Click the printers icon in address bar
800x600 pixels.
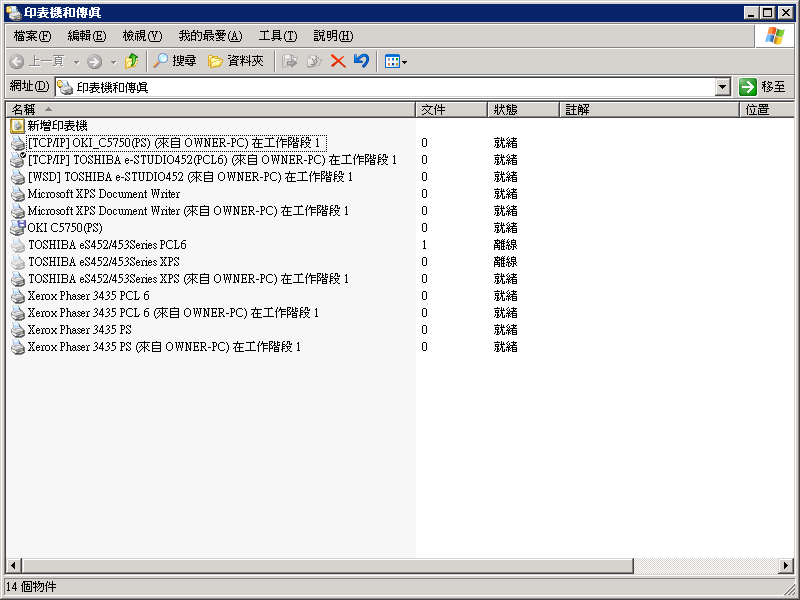tap(65, 87)
